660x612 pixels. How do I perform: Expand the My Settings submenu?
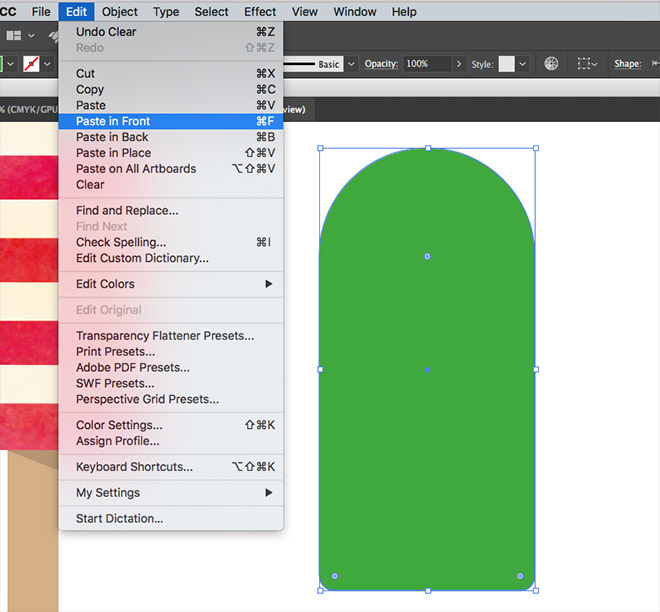171,493
